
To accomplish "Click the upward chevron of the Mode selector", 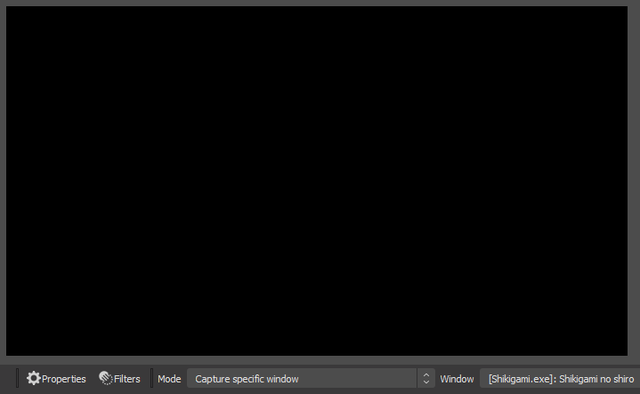I will click(426, 374).
